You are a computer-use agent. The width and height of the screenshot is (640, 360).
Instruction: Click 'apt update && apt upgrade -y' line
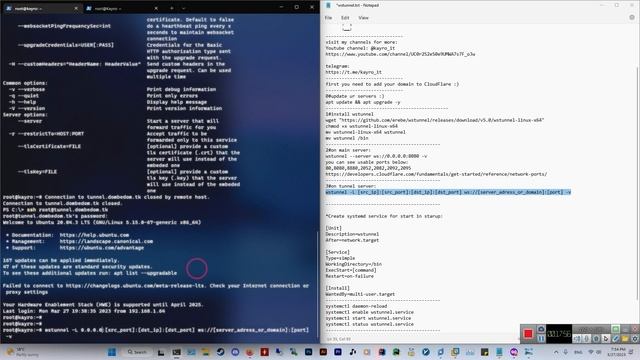362,102
